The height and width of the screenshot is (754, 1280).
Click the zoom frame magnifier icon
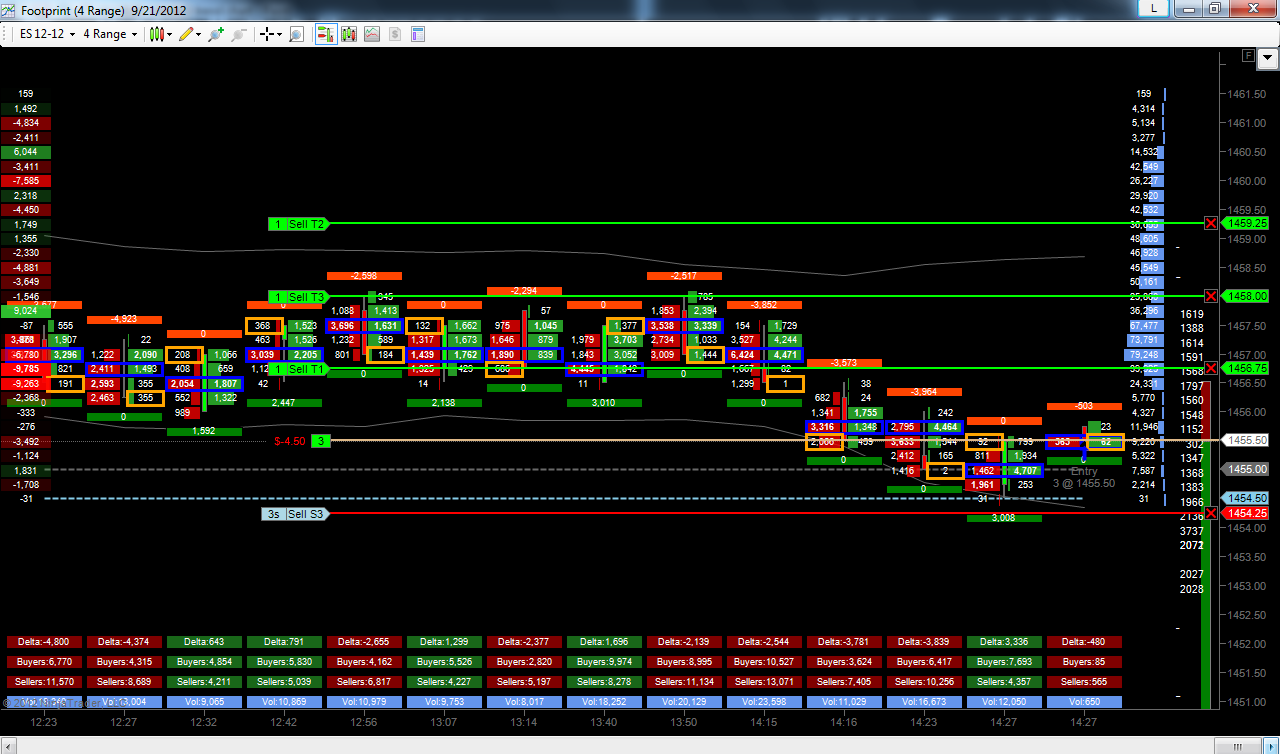click(296, 34)
